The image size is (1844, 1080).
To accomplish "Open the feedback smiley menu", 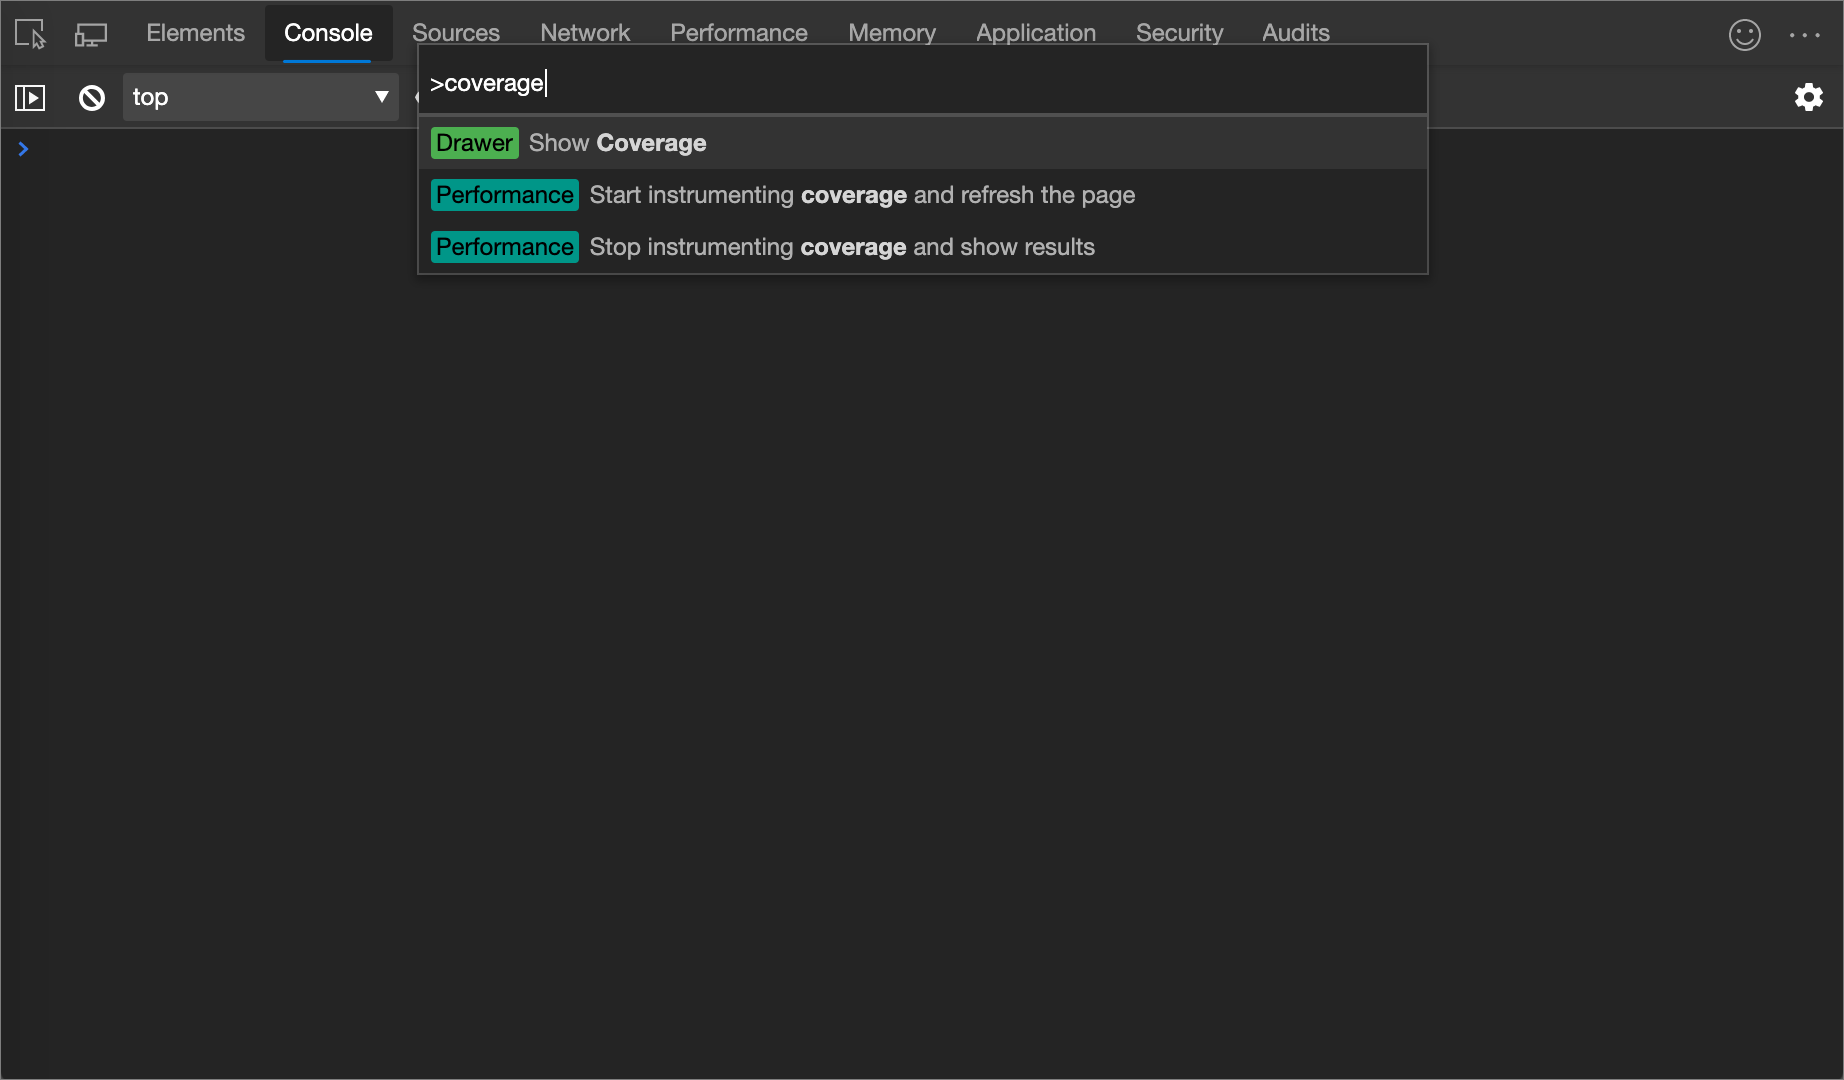I will 1744,34.
